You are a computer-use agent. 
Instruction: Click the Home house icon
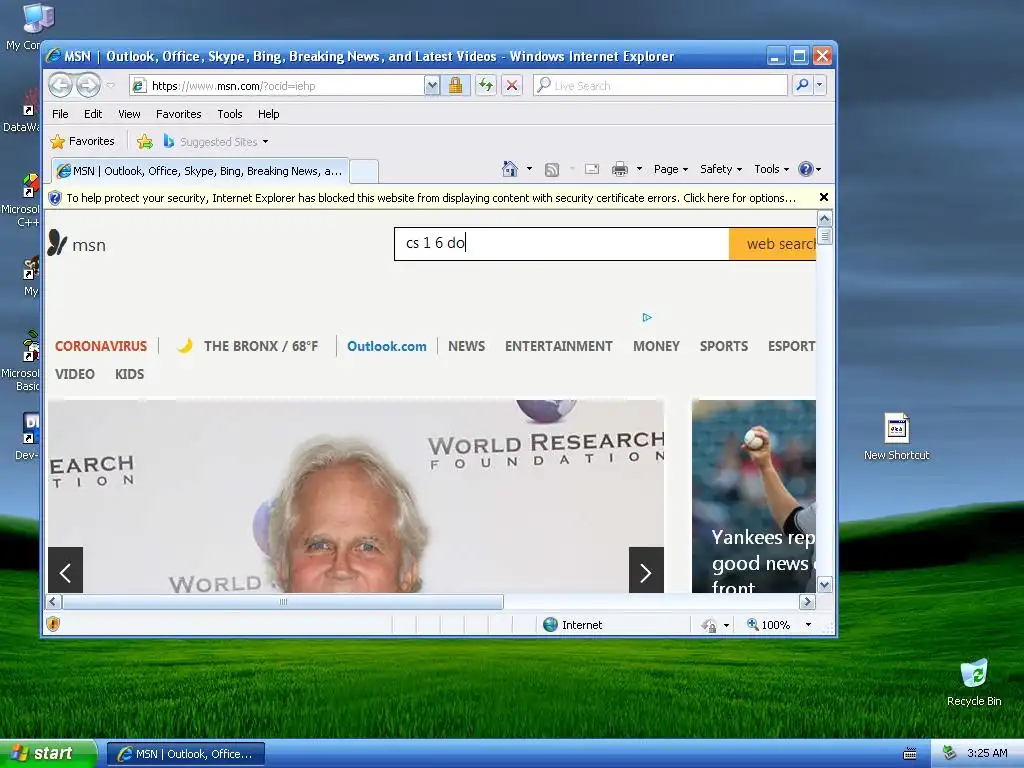tap(510, 169)
